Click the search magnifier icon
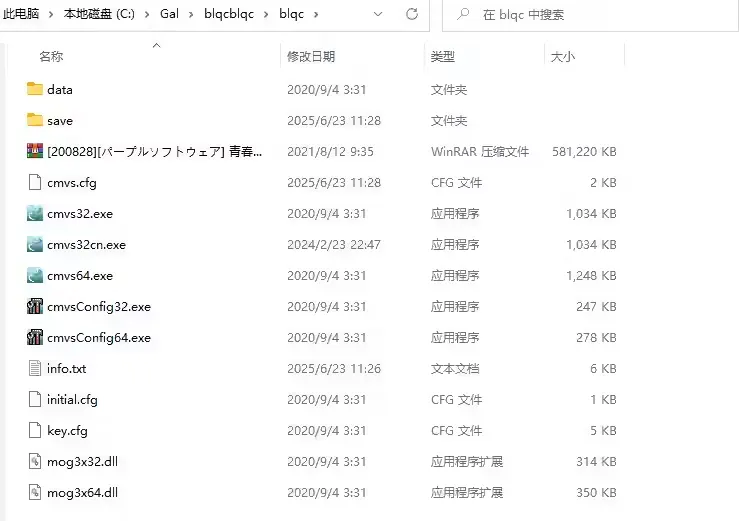The height and width of the screenshot is (521, 748). (x=462, y=14)
